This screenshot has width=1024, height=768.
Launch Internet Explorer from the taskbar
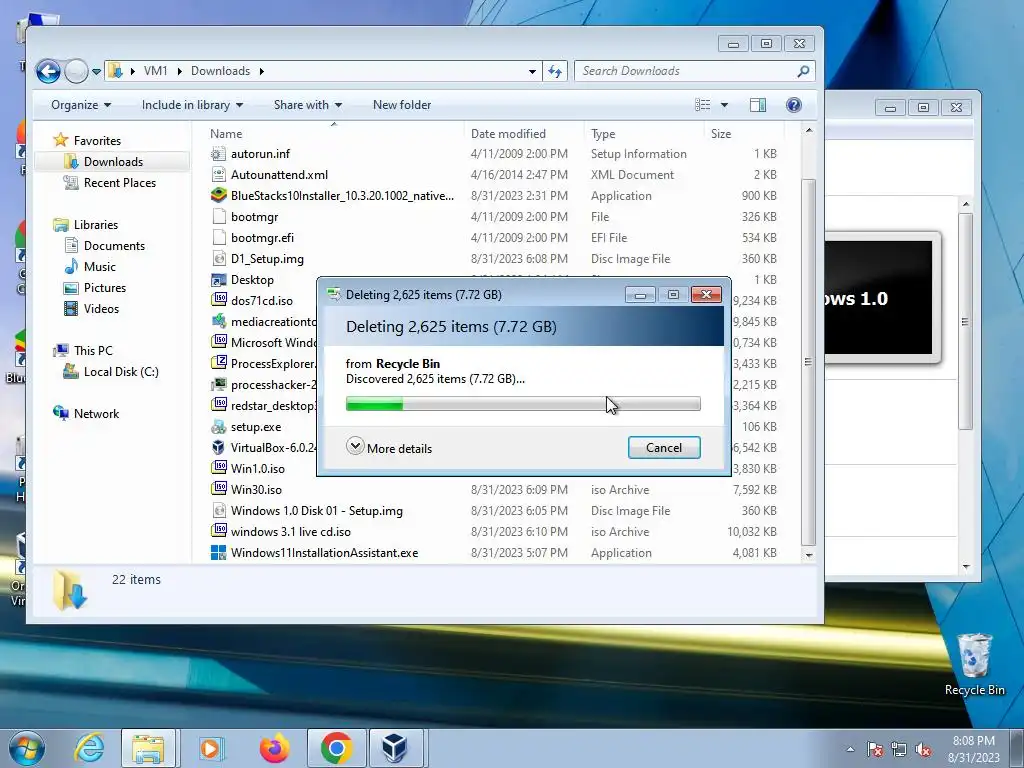[x=89, y=748]
